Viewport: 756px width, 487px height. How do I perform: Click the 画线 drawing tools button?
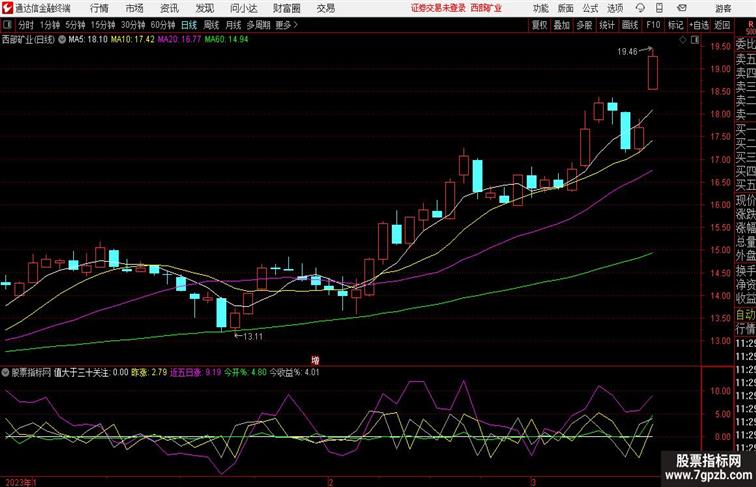(x=630, y=25)
